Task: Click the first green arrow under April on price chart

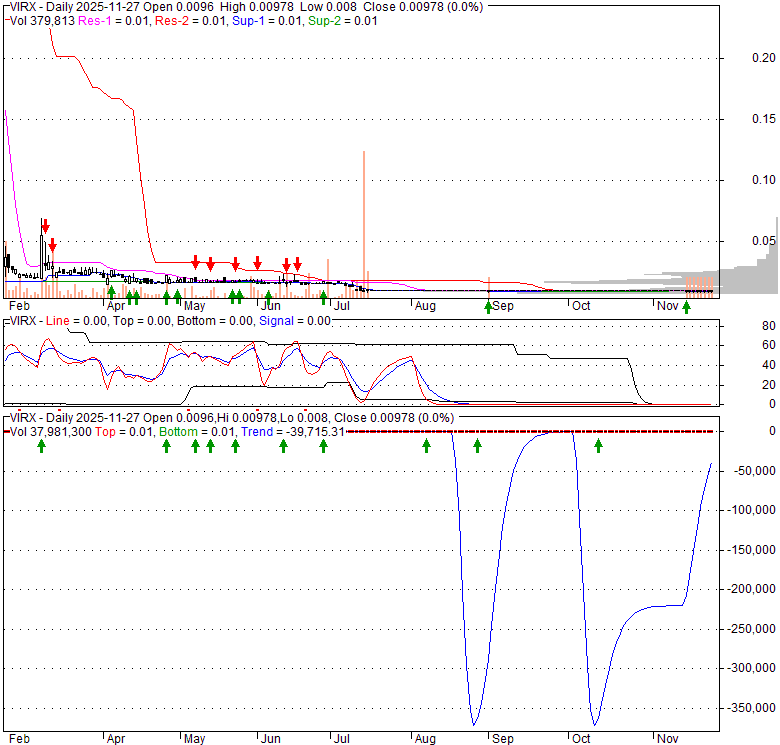Action: (x=111, y=293)
